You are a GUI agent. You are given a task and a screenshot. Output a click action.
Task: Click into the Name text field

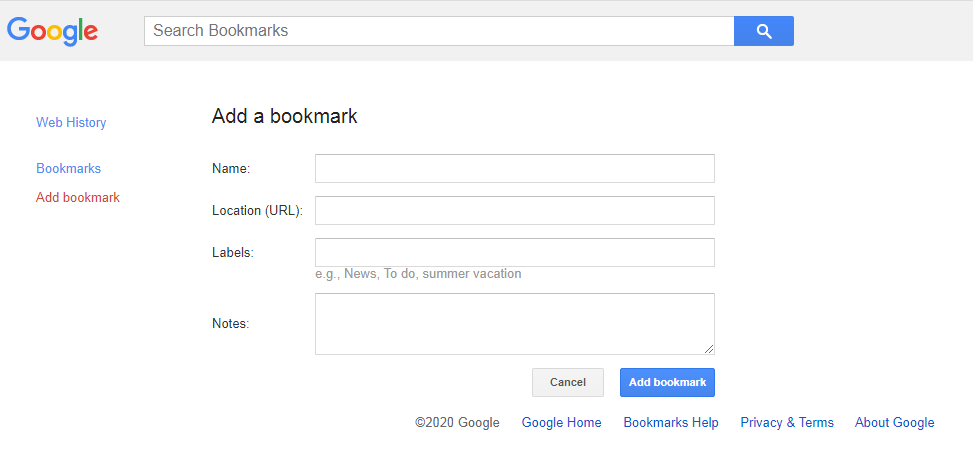tap(514, 169)
